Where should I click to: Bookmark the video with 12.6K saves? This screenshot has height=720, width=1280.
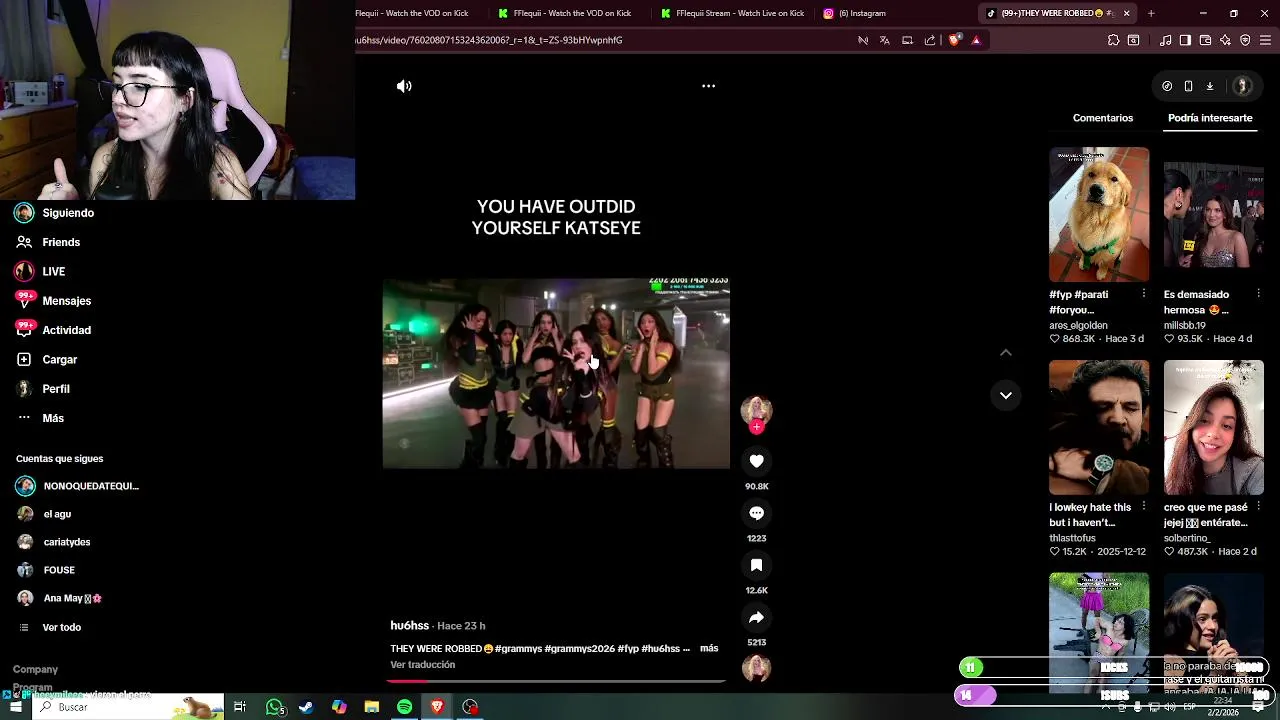756,565
